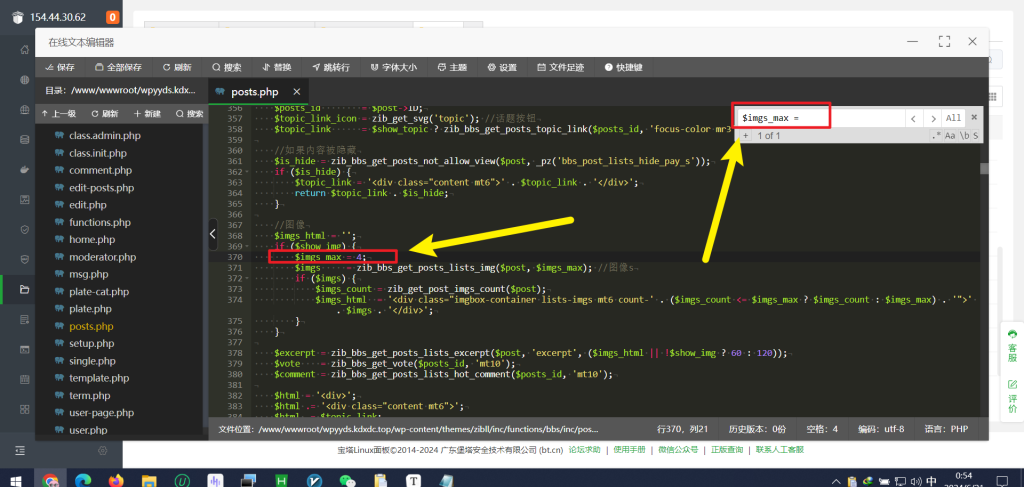The width and height of the screenshot is (1024, 487).
Task: Toggle regex search option
Action: (x=936, y=135)
